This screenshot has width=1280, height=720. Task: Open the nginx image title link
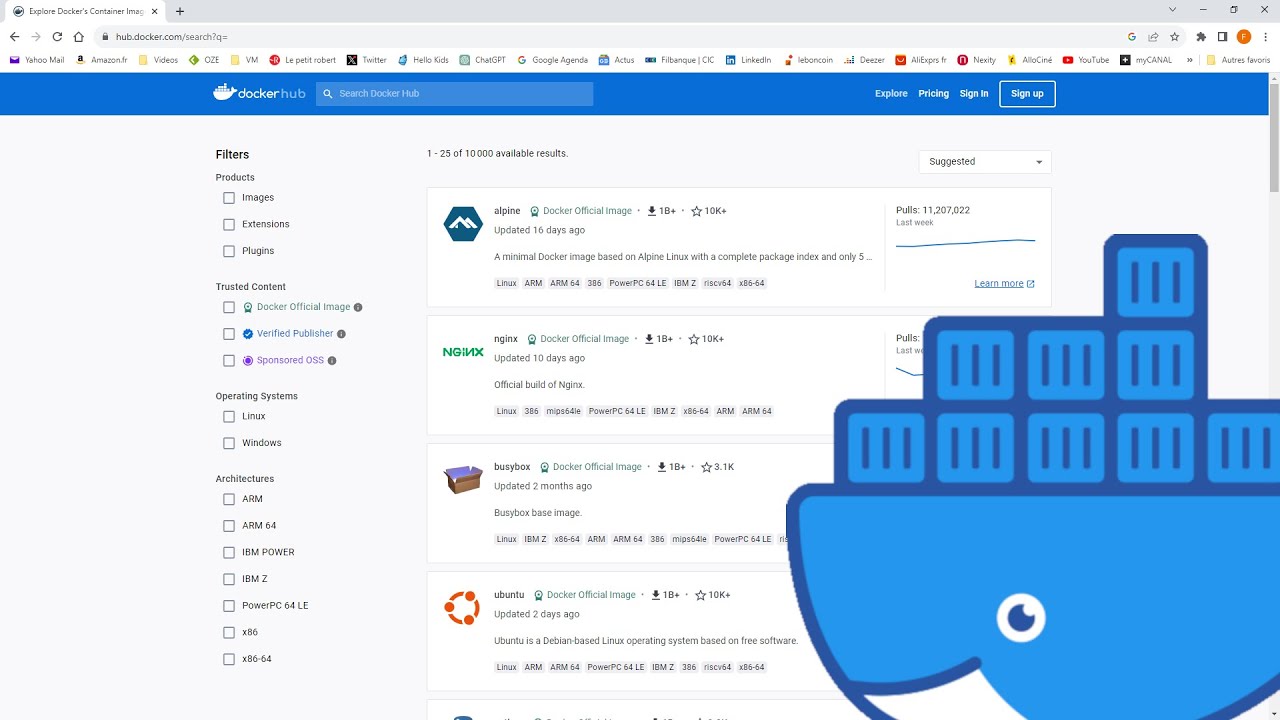coord(505,339)
